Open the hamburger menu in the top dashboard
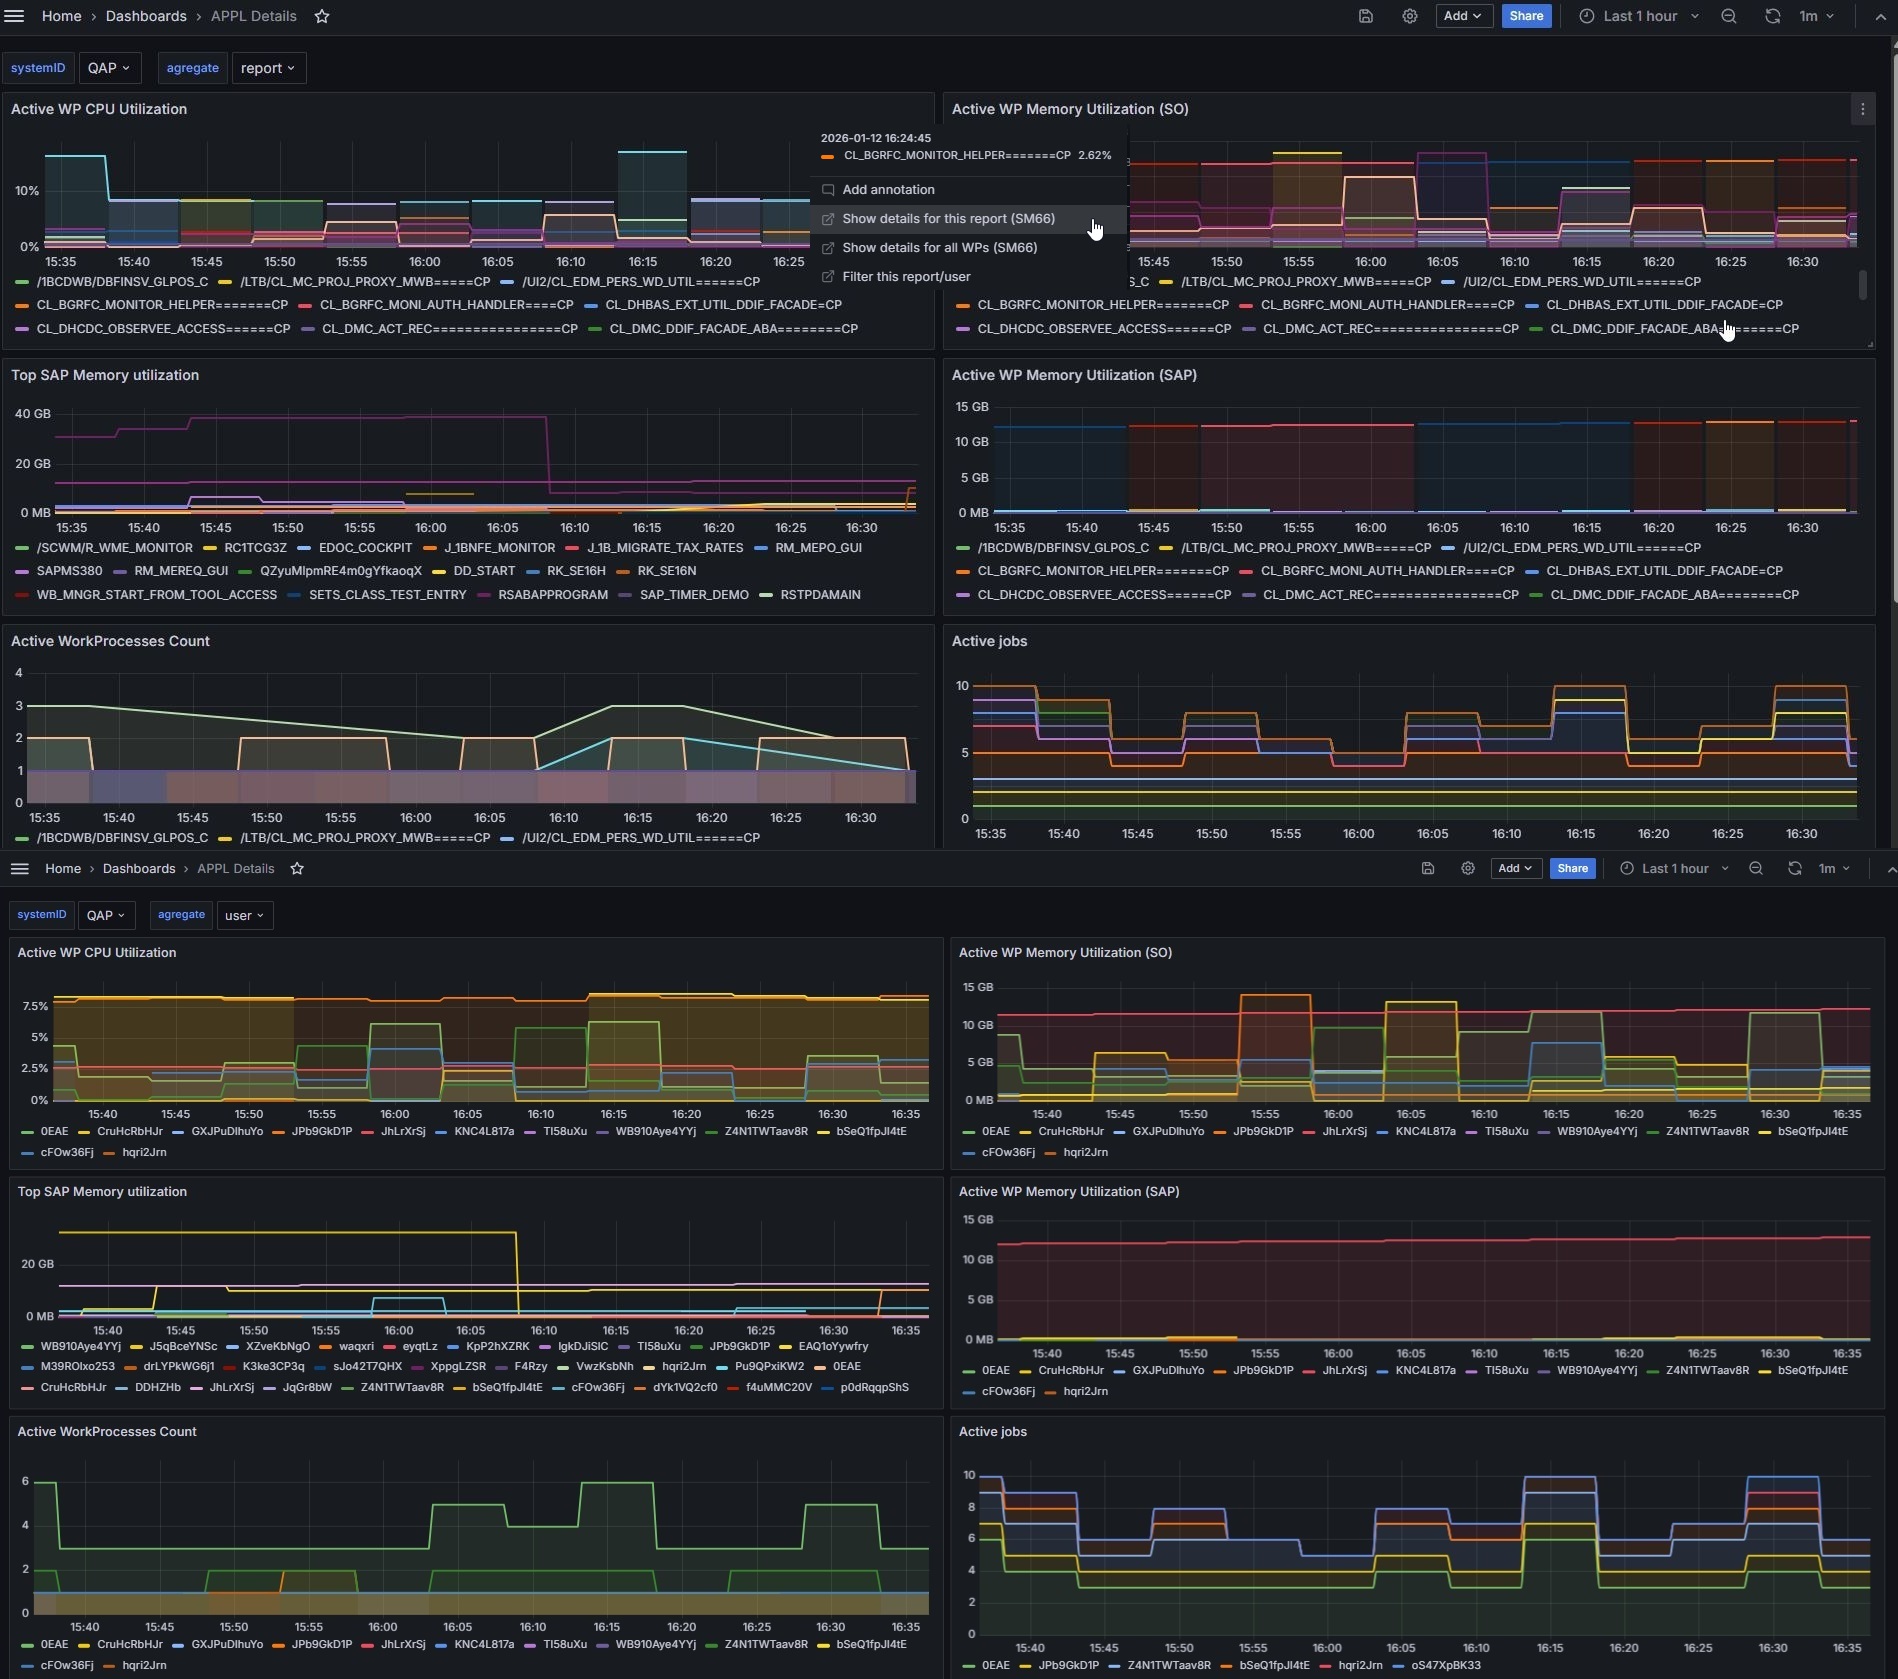Image resolution: width=1898 pixels, height=1679 pixels. (14, 16)
